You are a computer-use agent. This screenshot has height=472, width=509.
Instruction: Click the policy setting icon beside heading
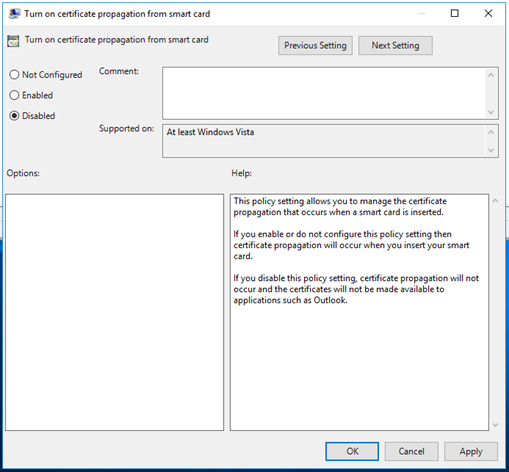13,41
